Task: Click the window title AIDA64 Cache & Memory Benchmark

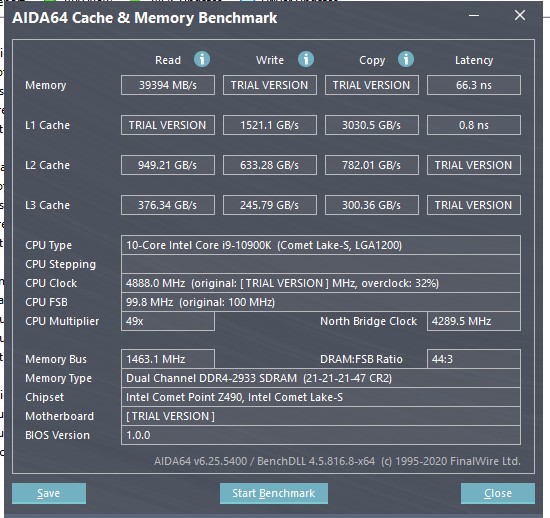Action: click(x=145, y=18)
